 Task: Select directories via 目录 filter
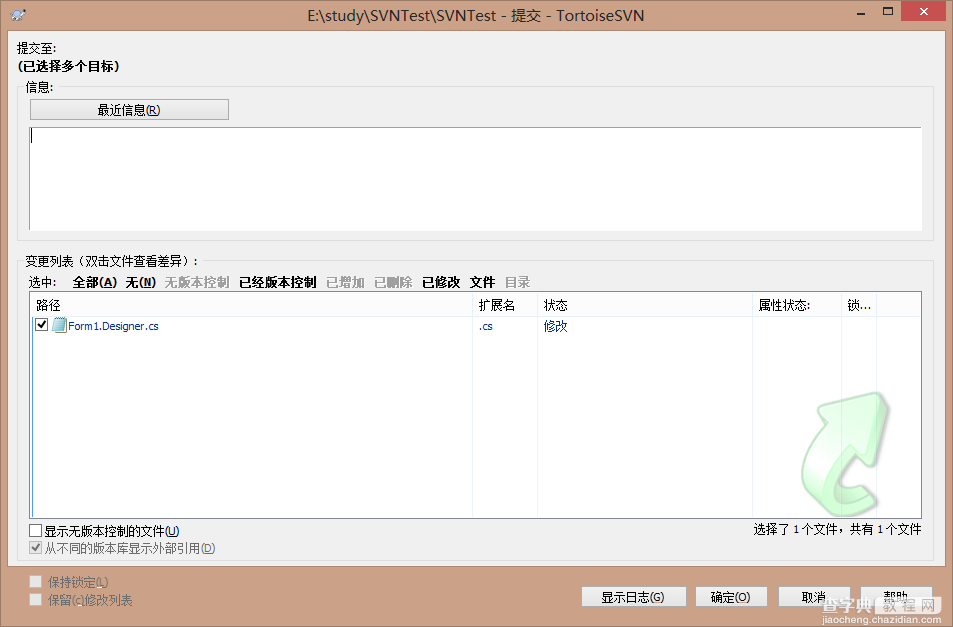point(518,283)
